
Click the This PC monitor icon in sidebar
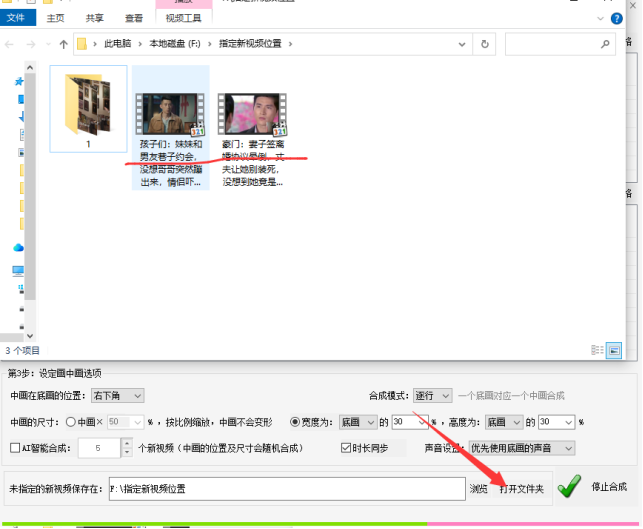[x=18, y=271]
